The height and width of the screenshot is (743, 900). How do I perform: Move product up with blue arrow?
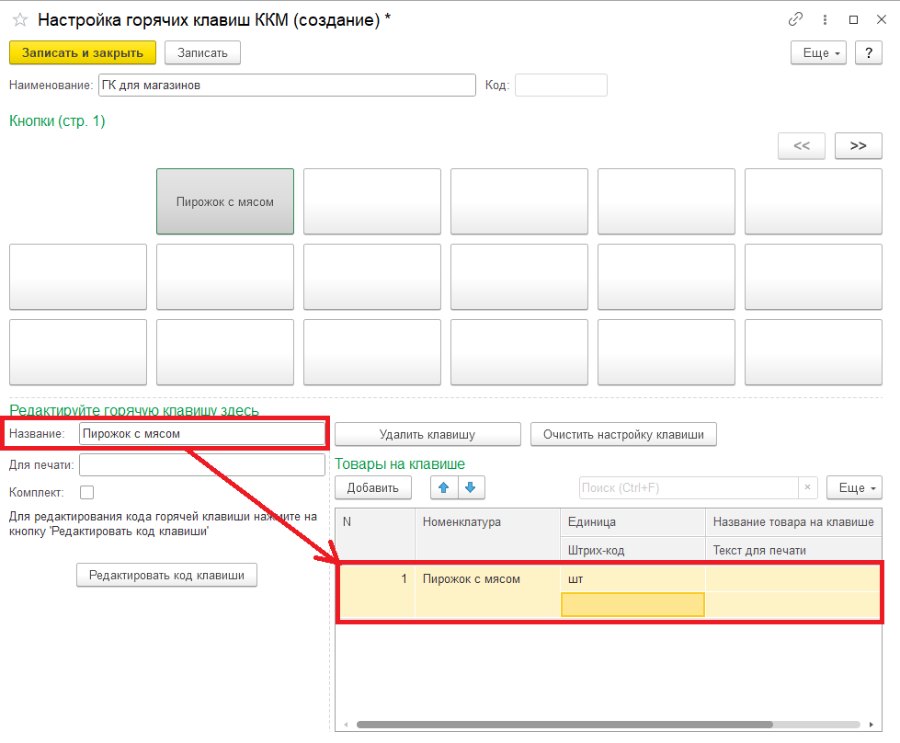(444, 487)
